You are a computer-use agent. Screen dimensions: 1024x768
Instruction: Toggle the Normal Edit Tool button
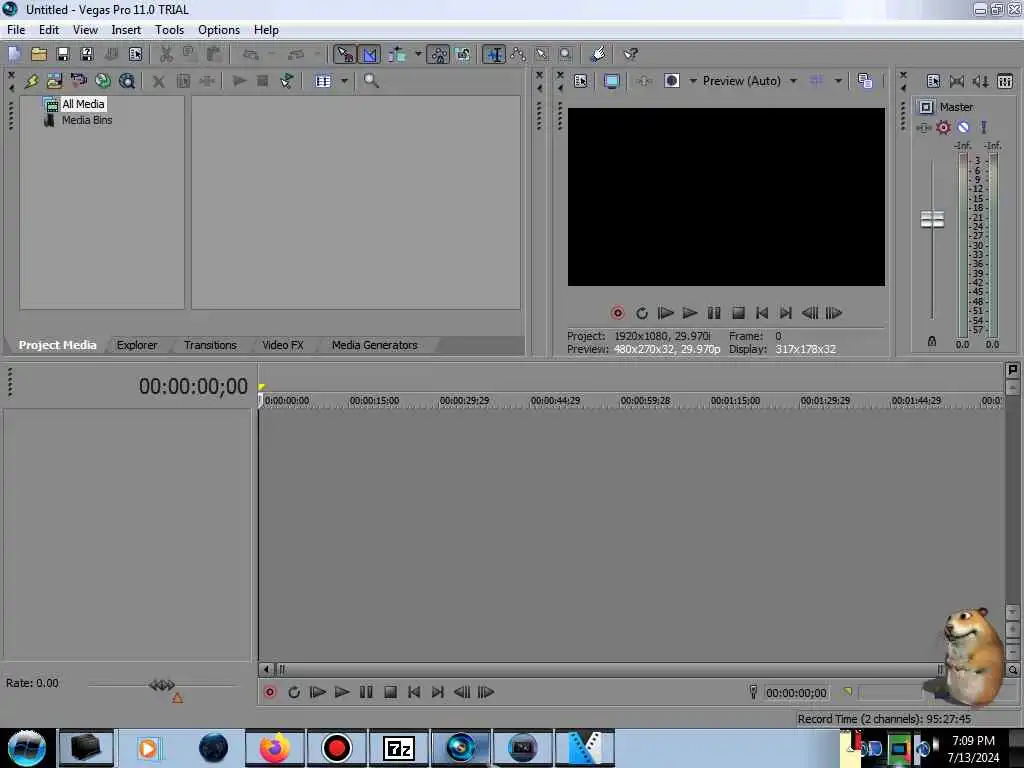[x=494, y=55]
